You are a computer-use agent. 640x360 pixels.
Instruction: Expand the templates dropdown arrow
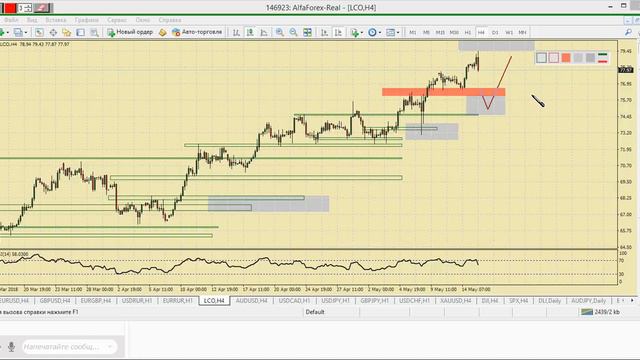[x=398, y=32]
